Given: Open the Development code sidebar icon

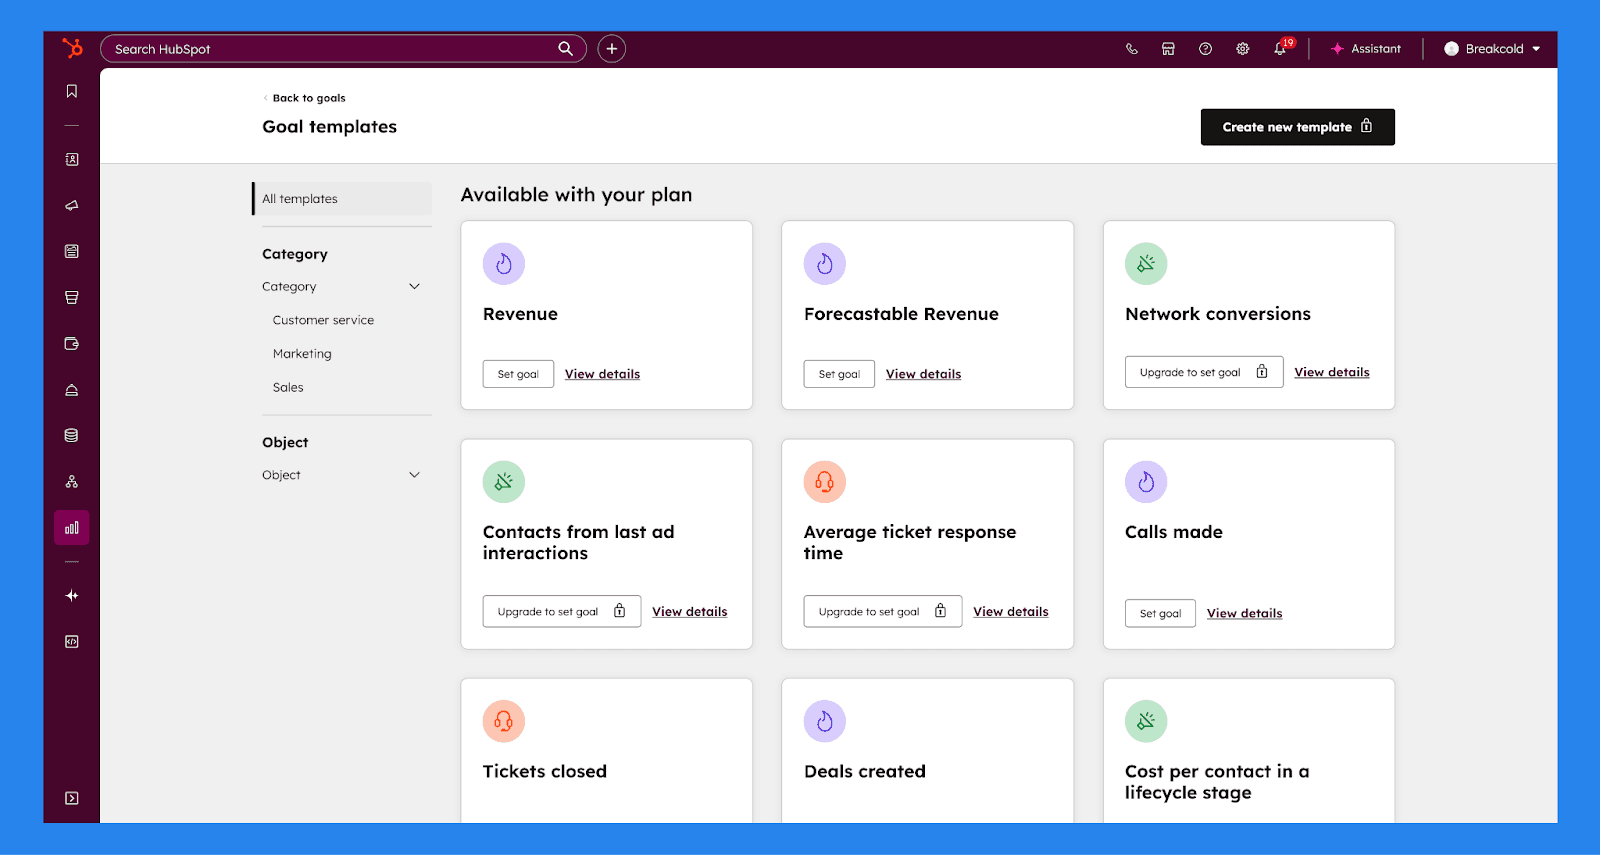Looking at the screenshot, I should (x=72, y=641).
